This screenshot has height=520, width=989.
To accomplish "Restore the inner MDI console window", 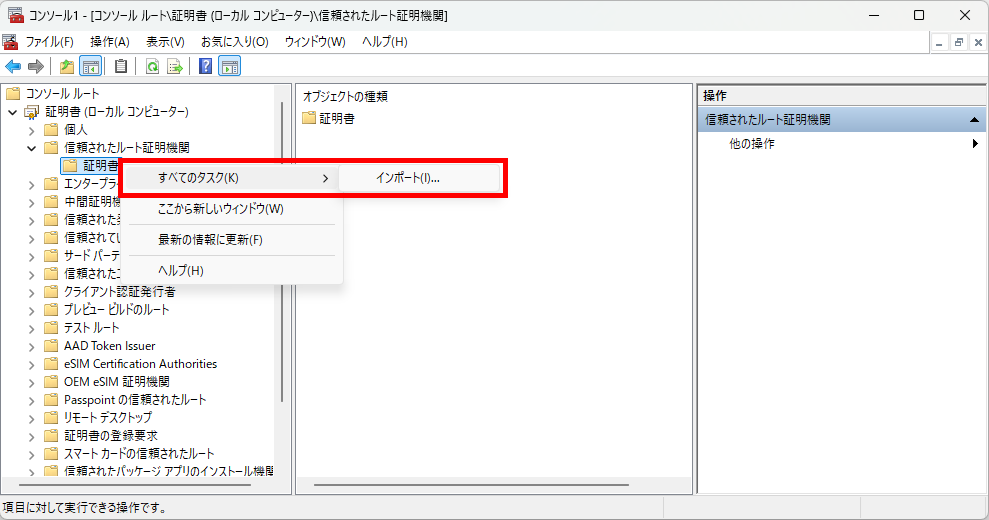I will [959, 42].
